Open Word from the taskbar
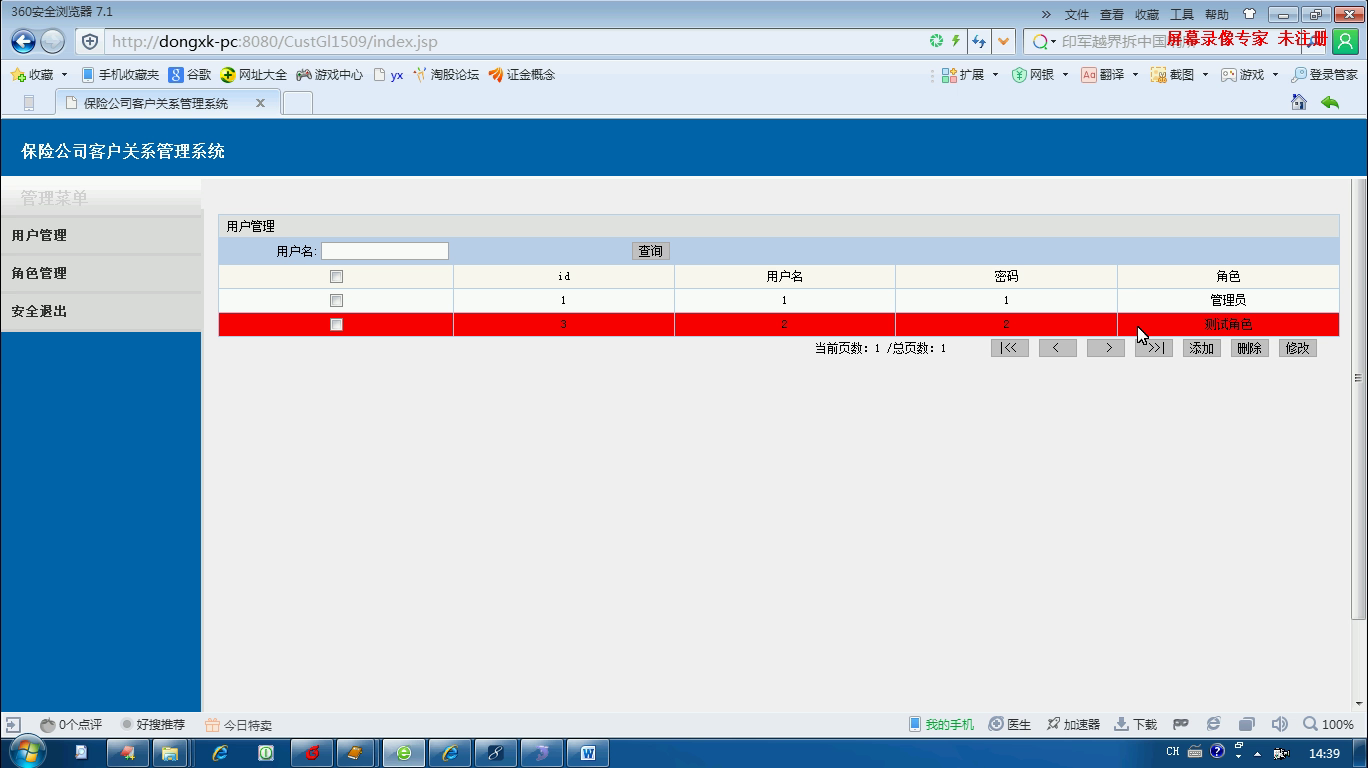The image size is (1368, 768). tap(587, 753)
